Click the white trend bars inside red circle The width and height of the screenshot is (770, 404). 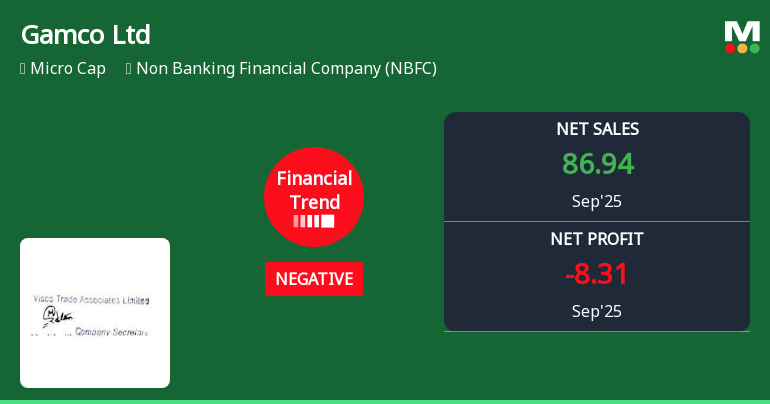click(314, 221)
